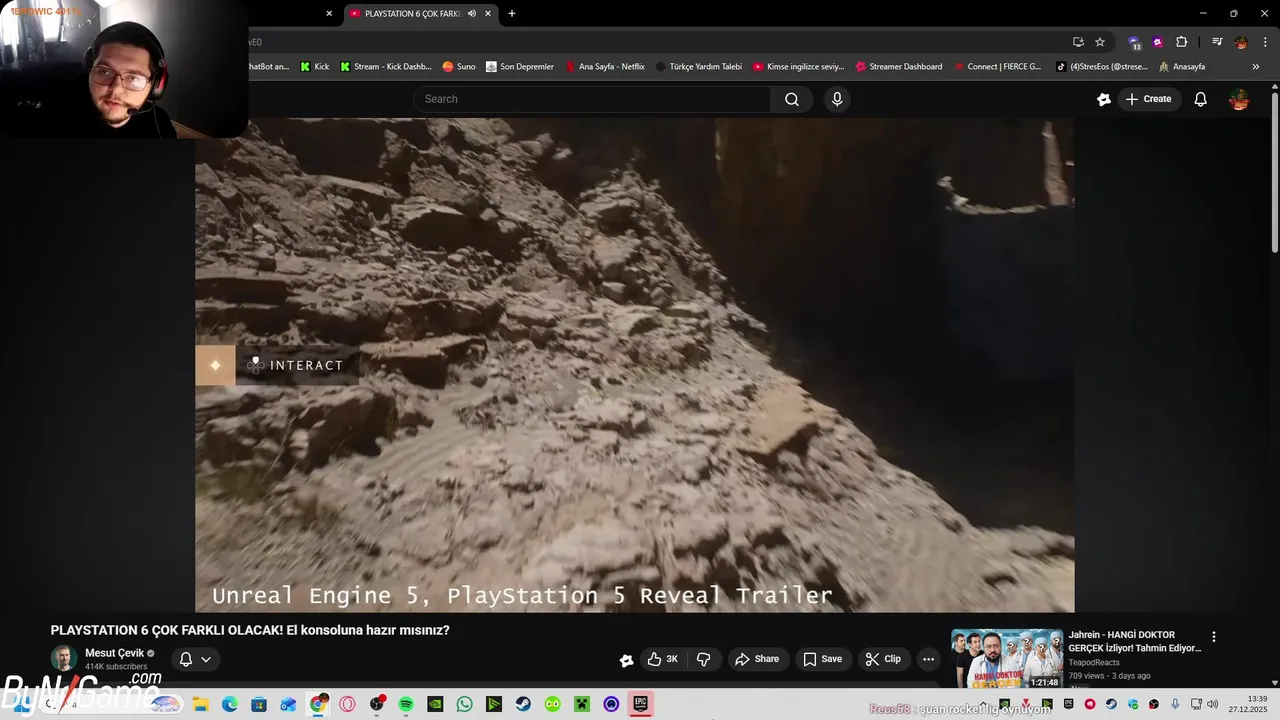
Task: Click the sparkle icon beside Create
Action: pos(1104,99)
